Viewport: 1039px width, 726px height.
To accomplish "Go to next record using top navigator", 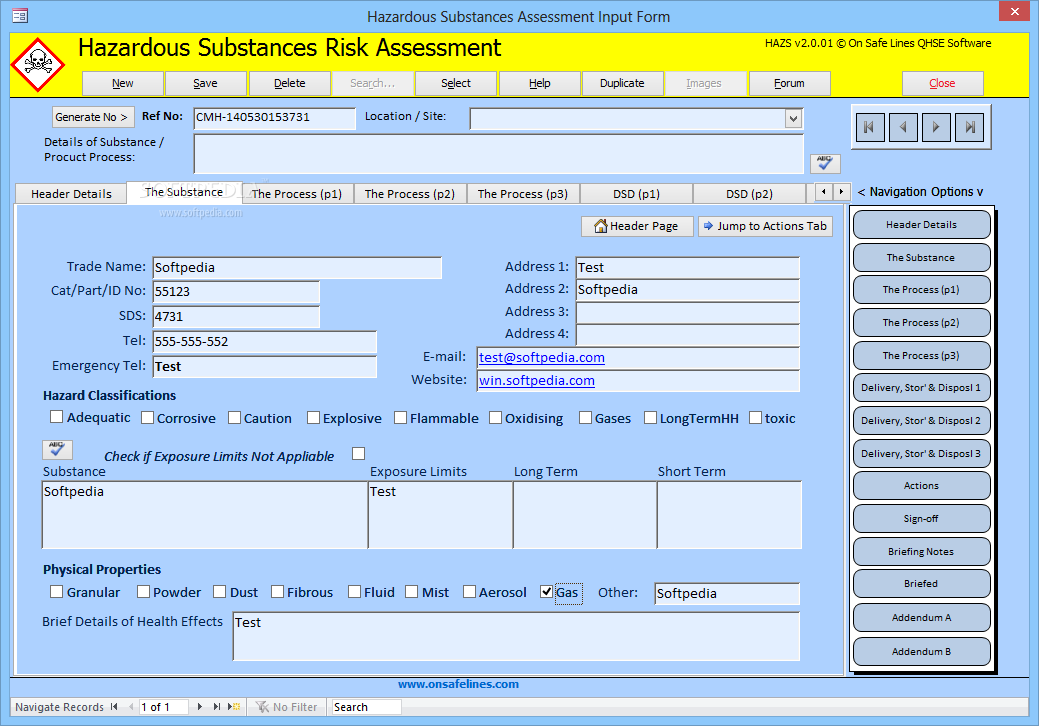I will [936, 127].
